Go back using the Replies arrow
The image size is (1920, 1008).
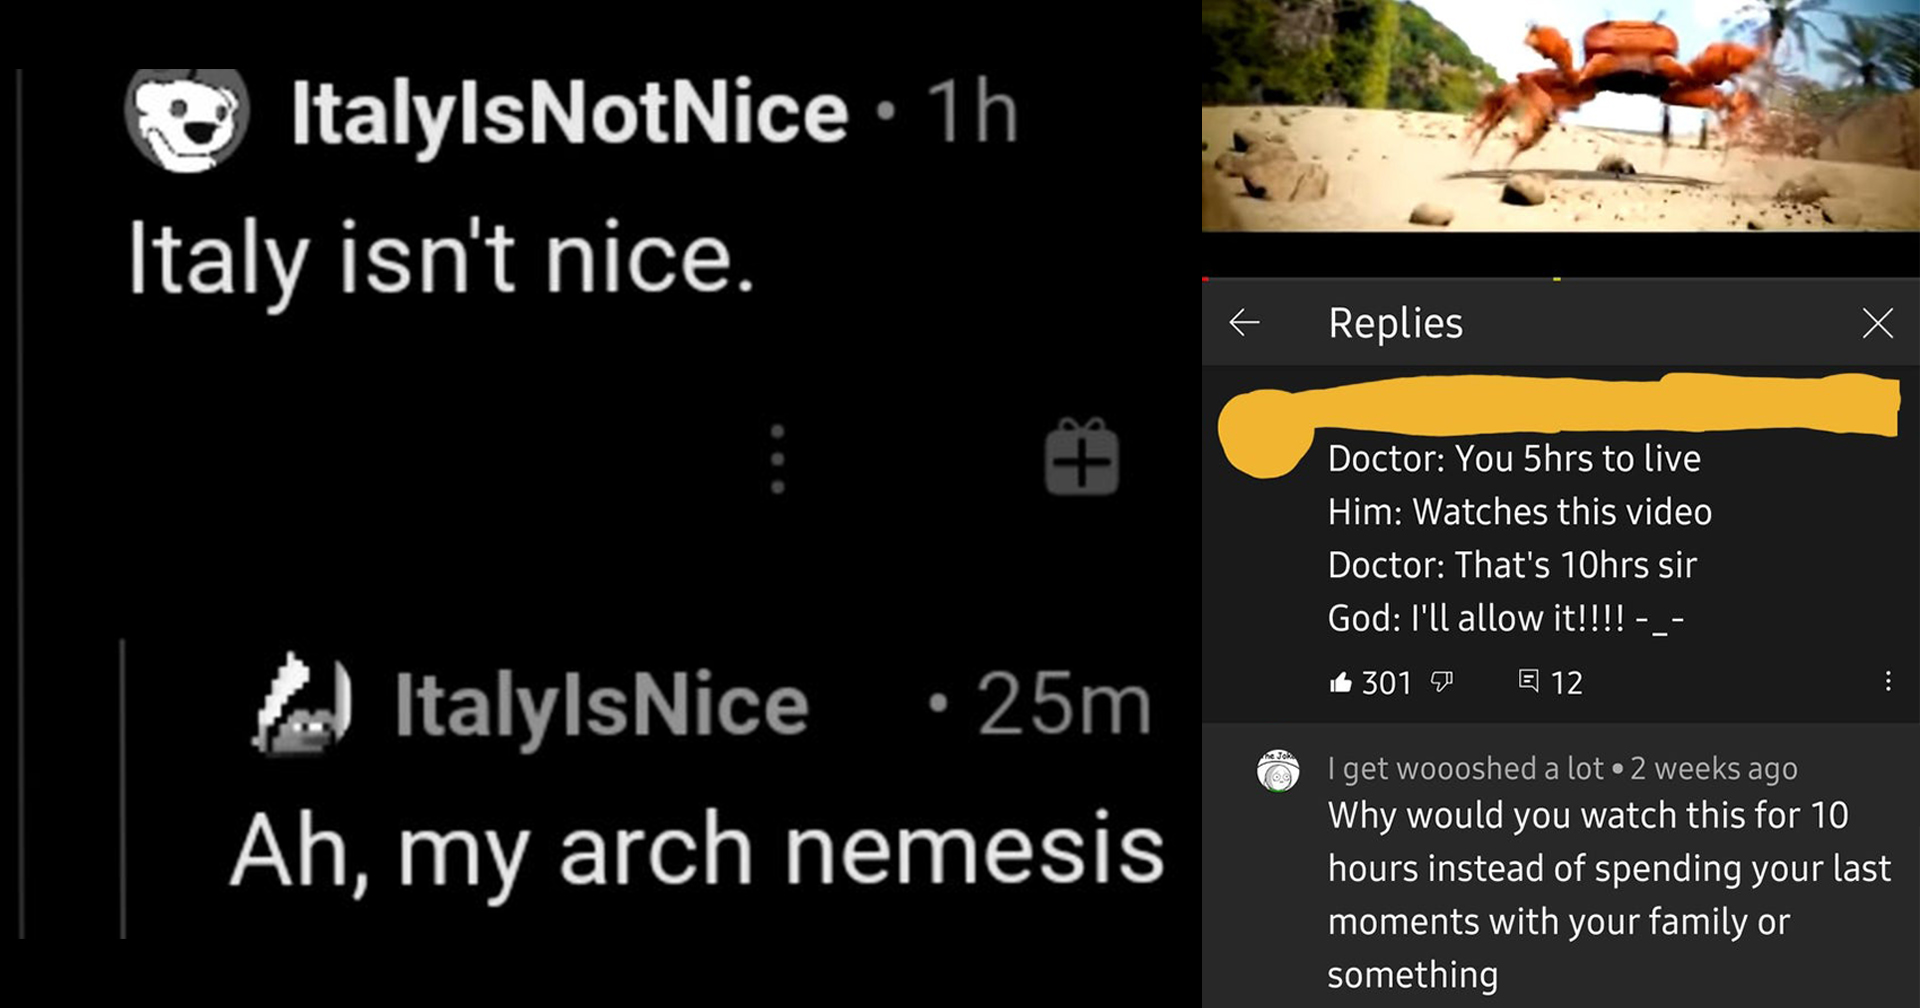tap(1244, 322)
